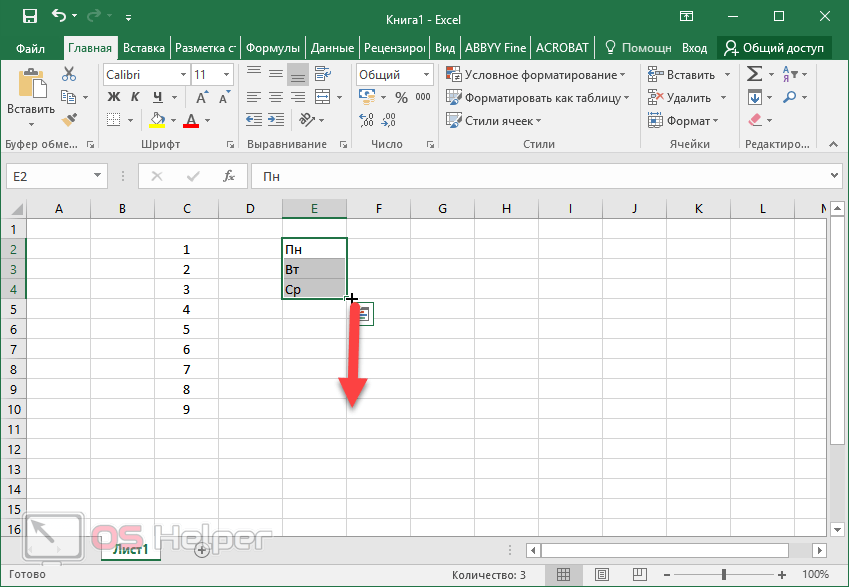Screen dimensions: 849x587
Task: Toggle italic formatting (К)
Action: pos(135,98)
